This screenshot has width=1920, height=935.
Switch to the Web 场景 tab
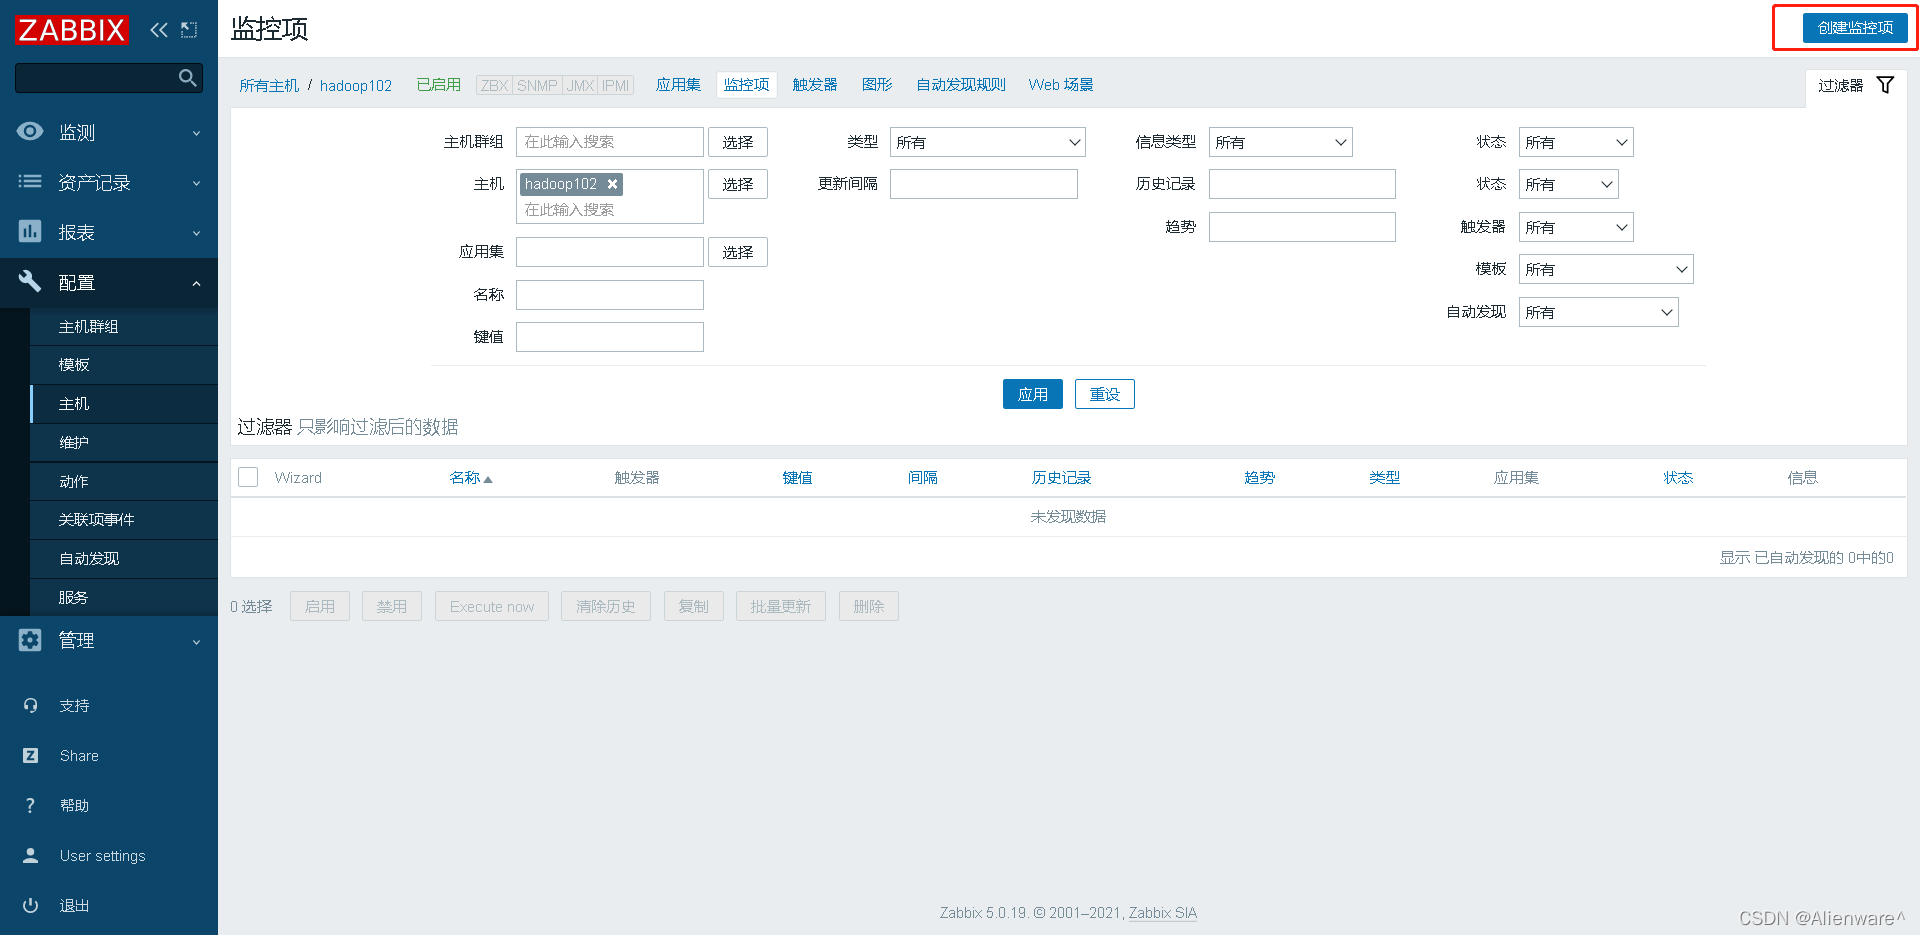pos(1061,85)
